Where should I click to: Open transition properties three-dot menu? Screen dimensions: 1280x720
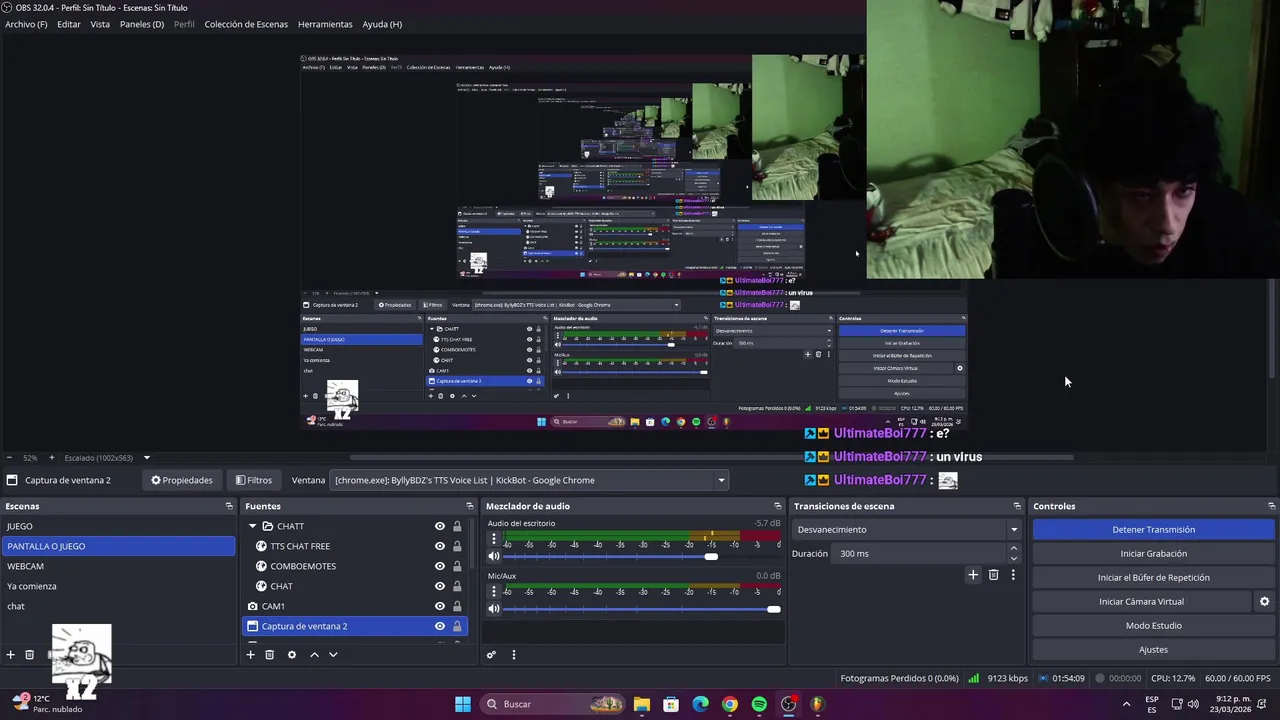pos(1013,575)
